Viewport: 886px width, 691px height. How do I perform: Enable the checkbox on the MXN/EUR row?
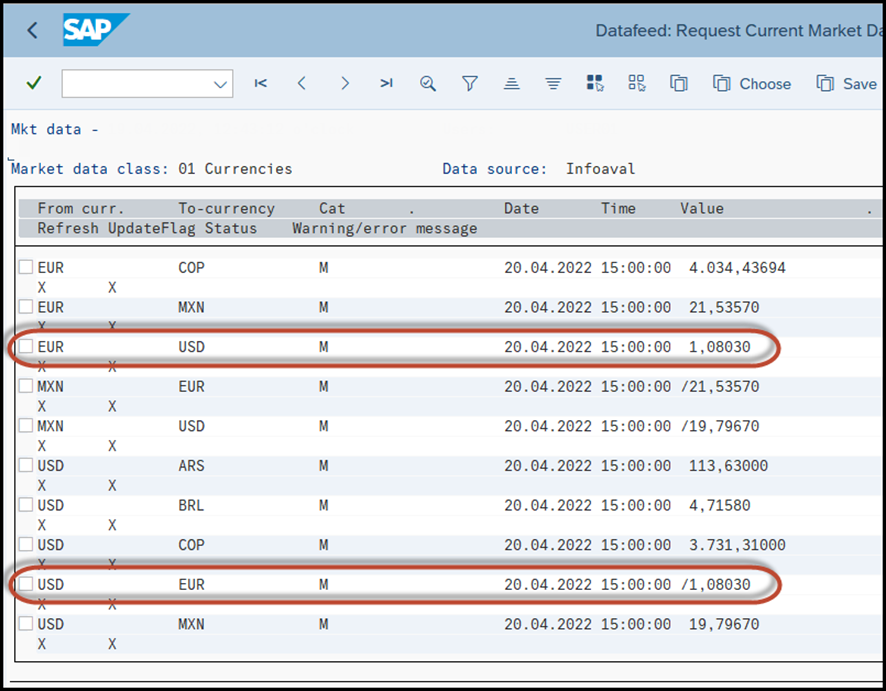click(25, 383)
